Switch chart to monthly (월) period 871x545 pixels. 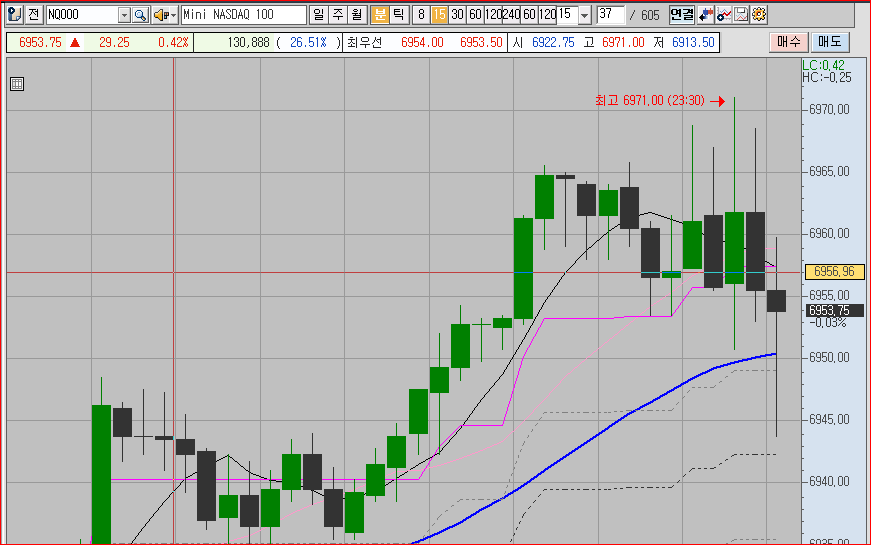[356, 14]
